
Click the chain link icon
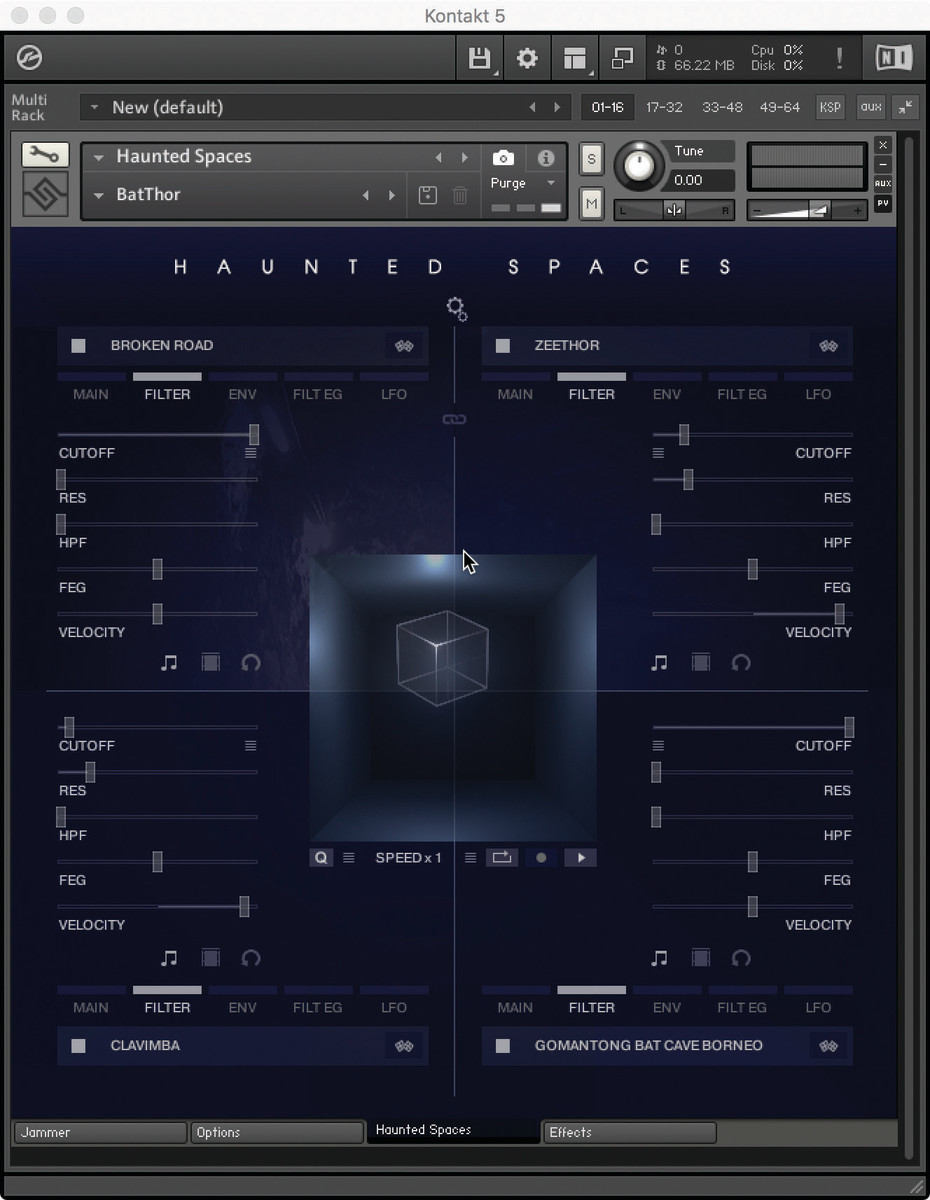pyautogui.click(x=455, y=419)
